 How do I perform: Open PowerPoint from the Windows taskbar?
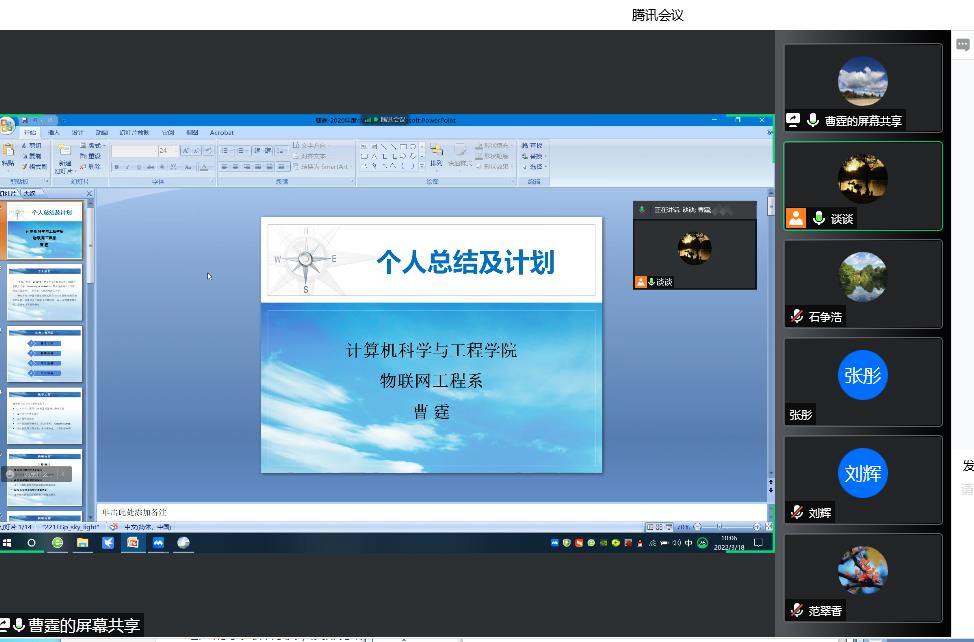(132, 543)
